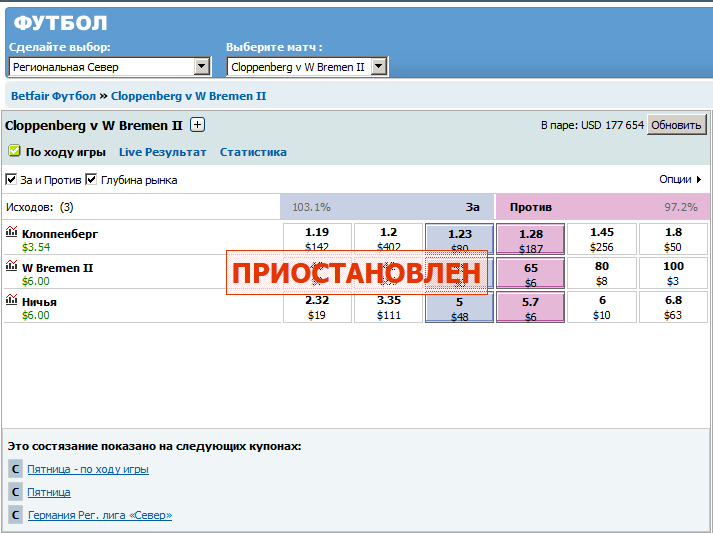Open the Региональная Север dropdown
The image size is (713, 533).
click(x=201, y=67)
